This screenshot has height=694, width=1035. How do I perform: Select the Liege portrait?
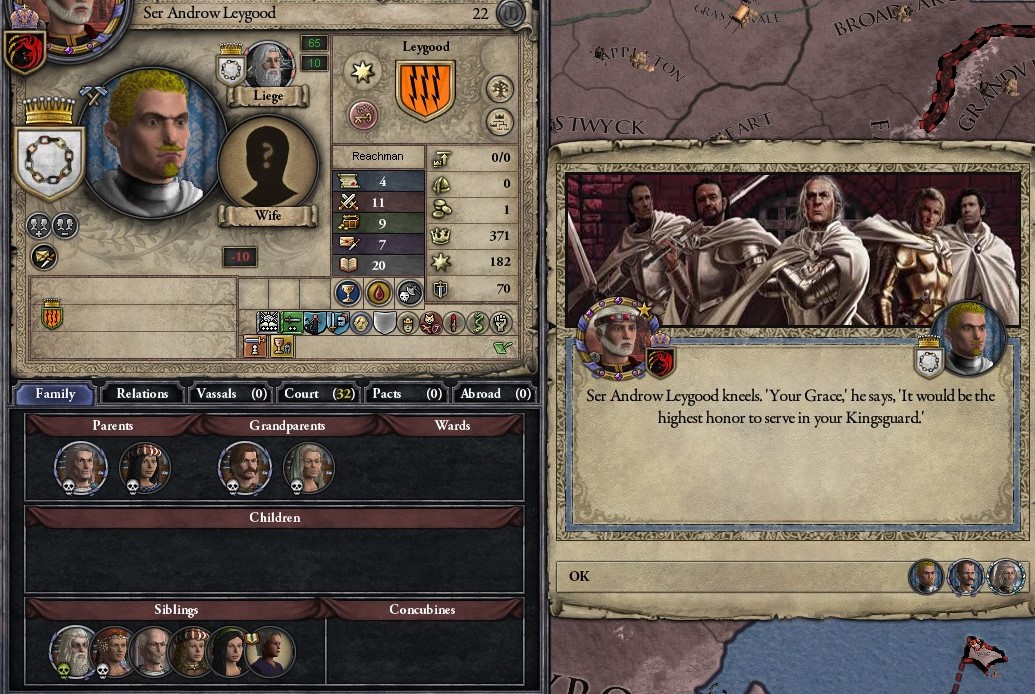click(x=269, y=65)
